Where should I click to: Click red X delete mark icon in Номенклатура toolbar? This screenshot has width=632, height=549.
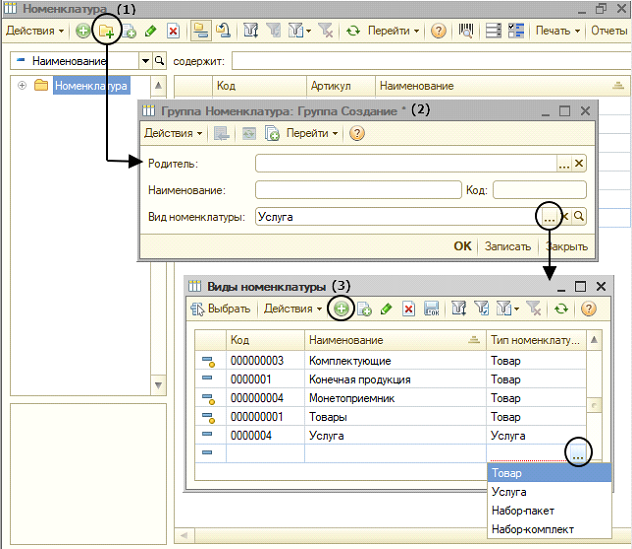coord(173,31)
